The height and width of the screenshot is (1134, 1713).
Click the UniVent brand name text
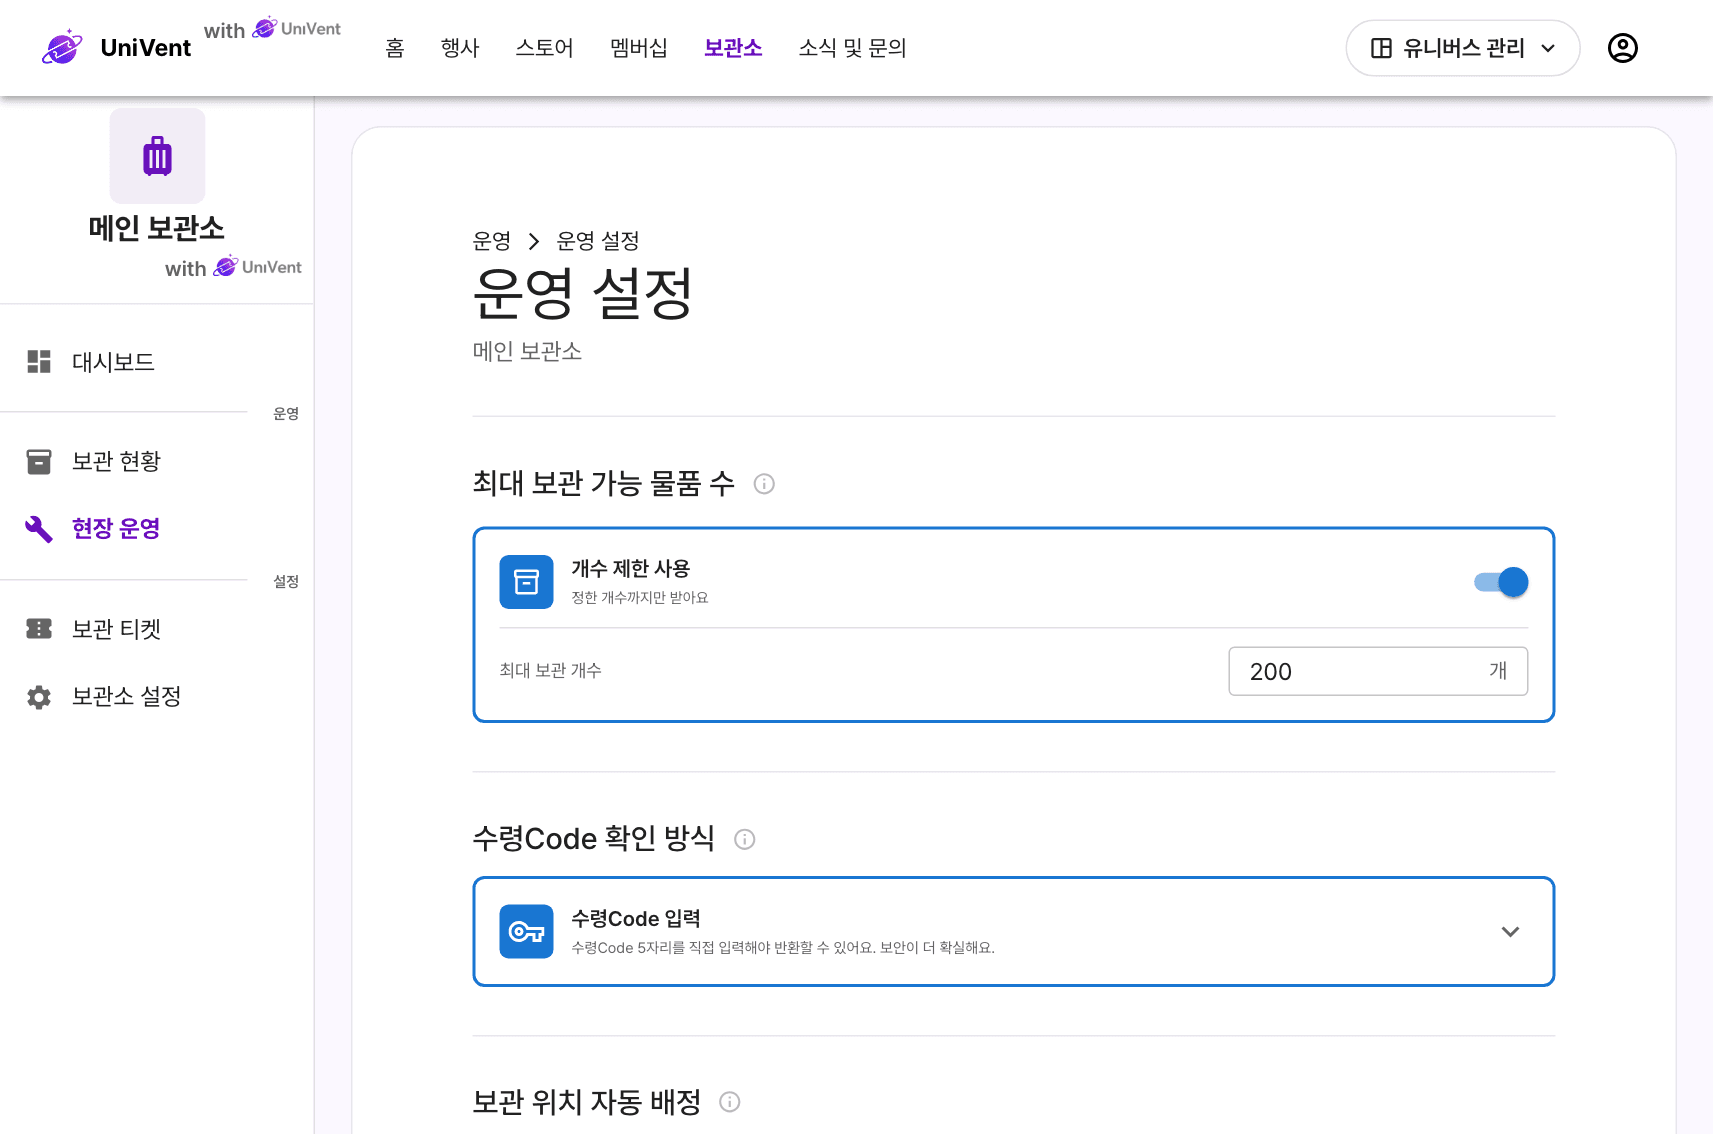click(146, 48)
